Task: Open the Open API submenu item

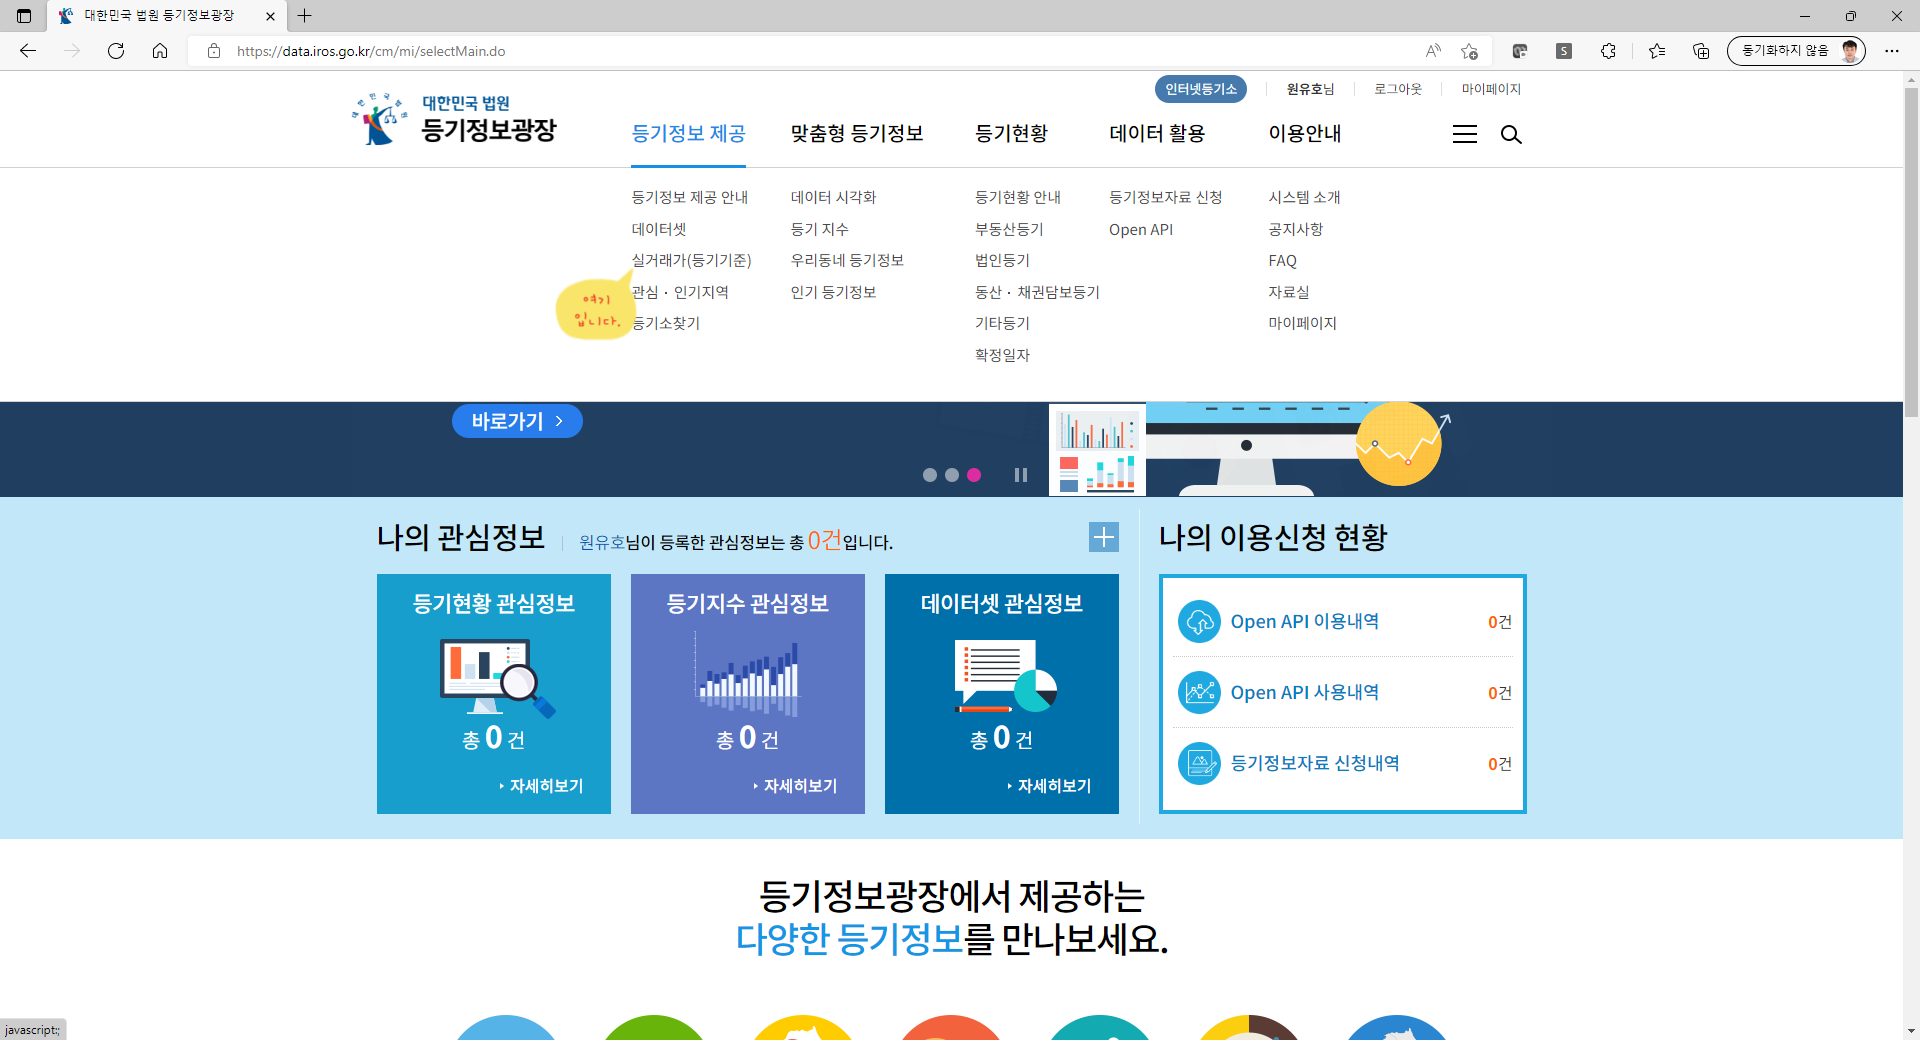Action: [1141, 229]
